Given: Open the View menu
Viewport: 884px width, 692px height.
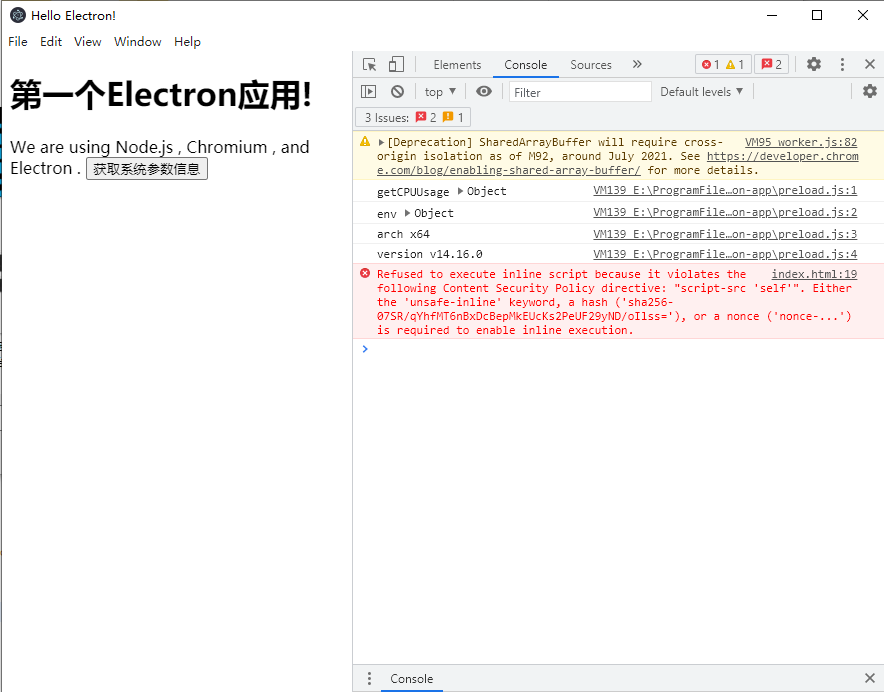Looking at the screenshot, I should [x=87, y=42].
